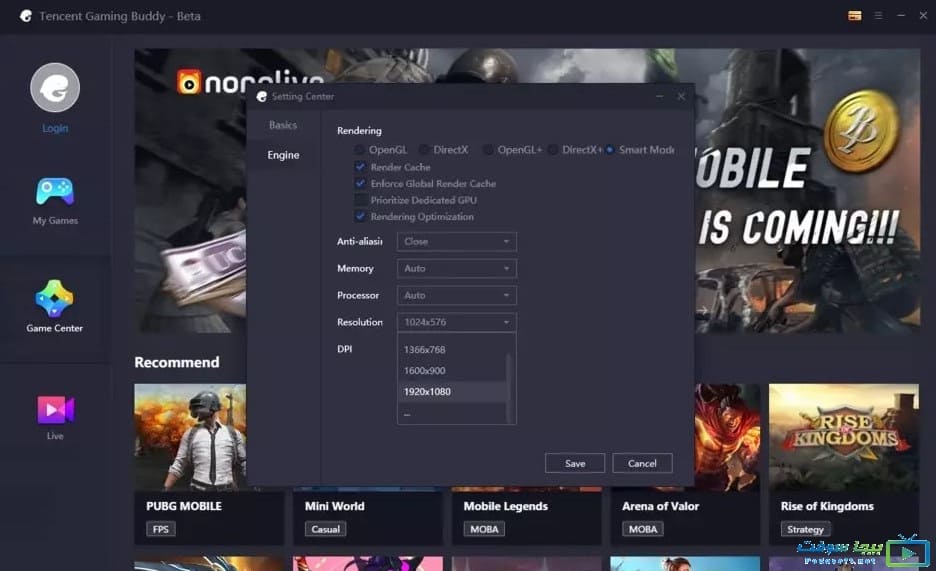Click the FPS tag under PUBG MOBILE
The width and height of the screenshot is (936, 571).
(x=161, y=529)
